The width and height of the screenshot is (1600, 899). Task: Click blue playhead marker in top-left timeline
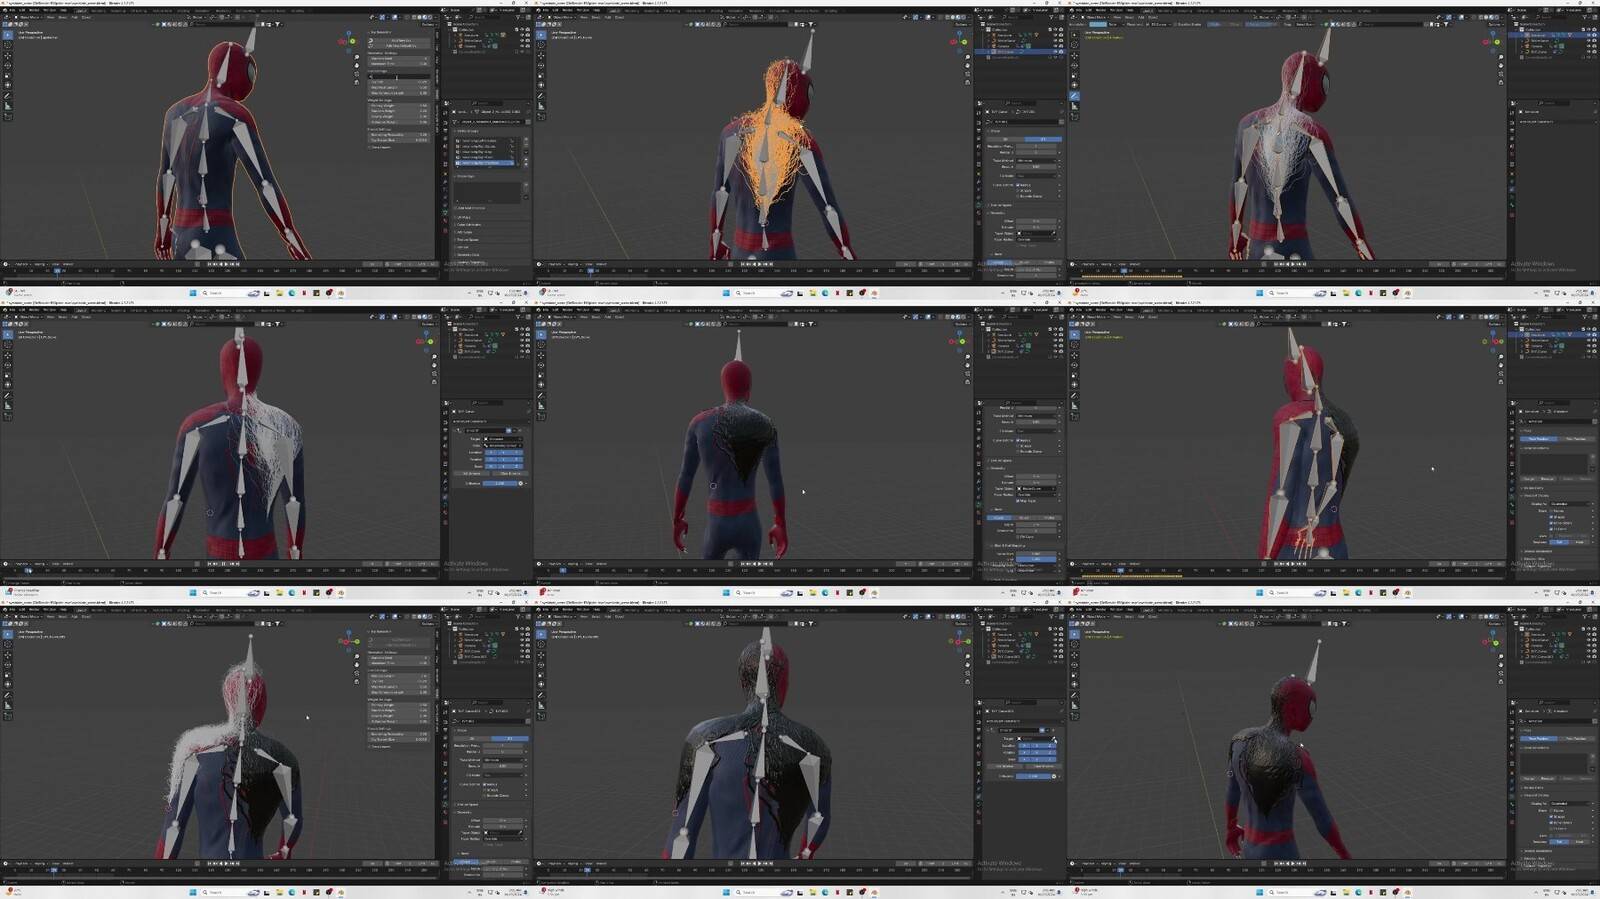[57, 270]
